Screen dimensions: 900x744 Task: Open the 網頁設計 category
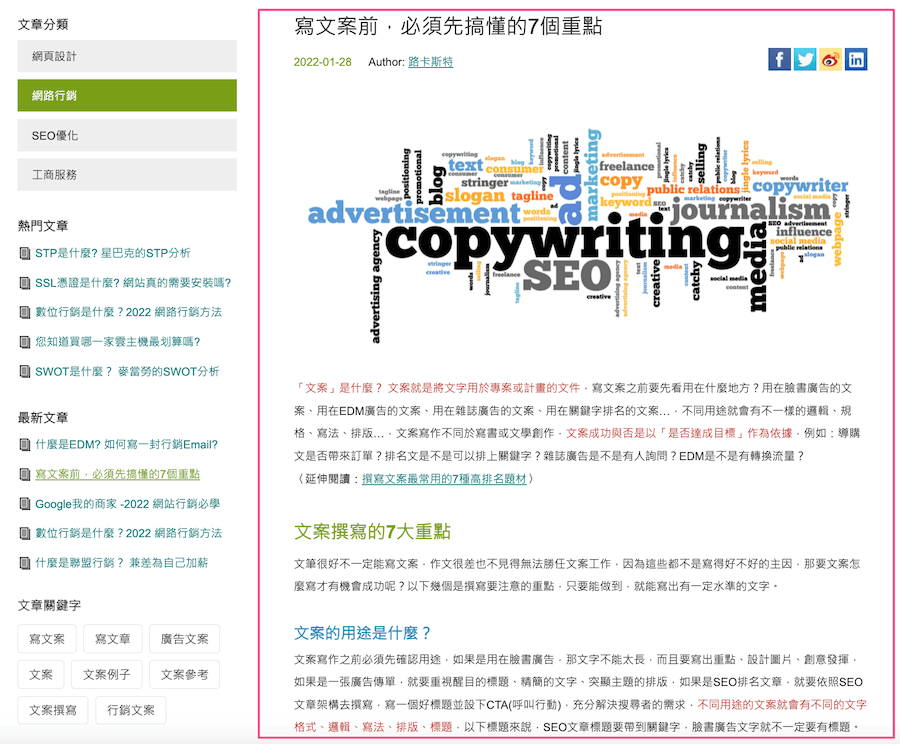click(x=127, y=56)
